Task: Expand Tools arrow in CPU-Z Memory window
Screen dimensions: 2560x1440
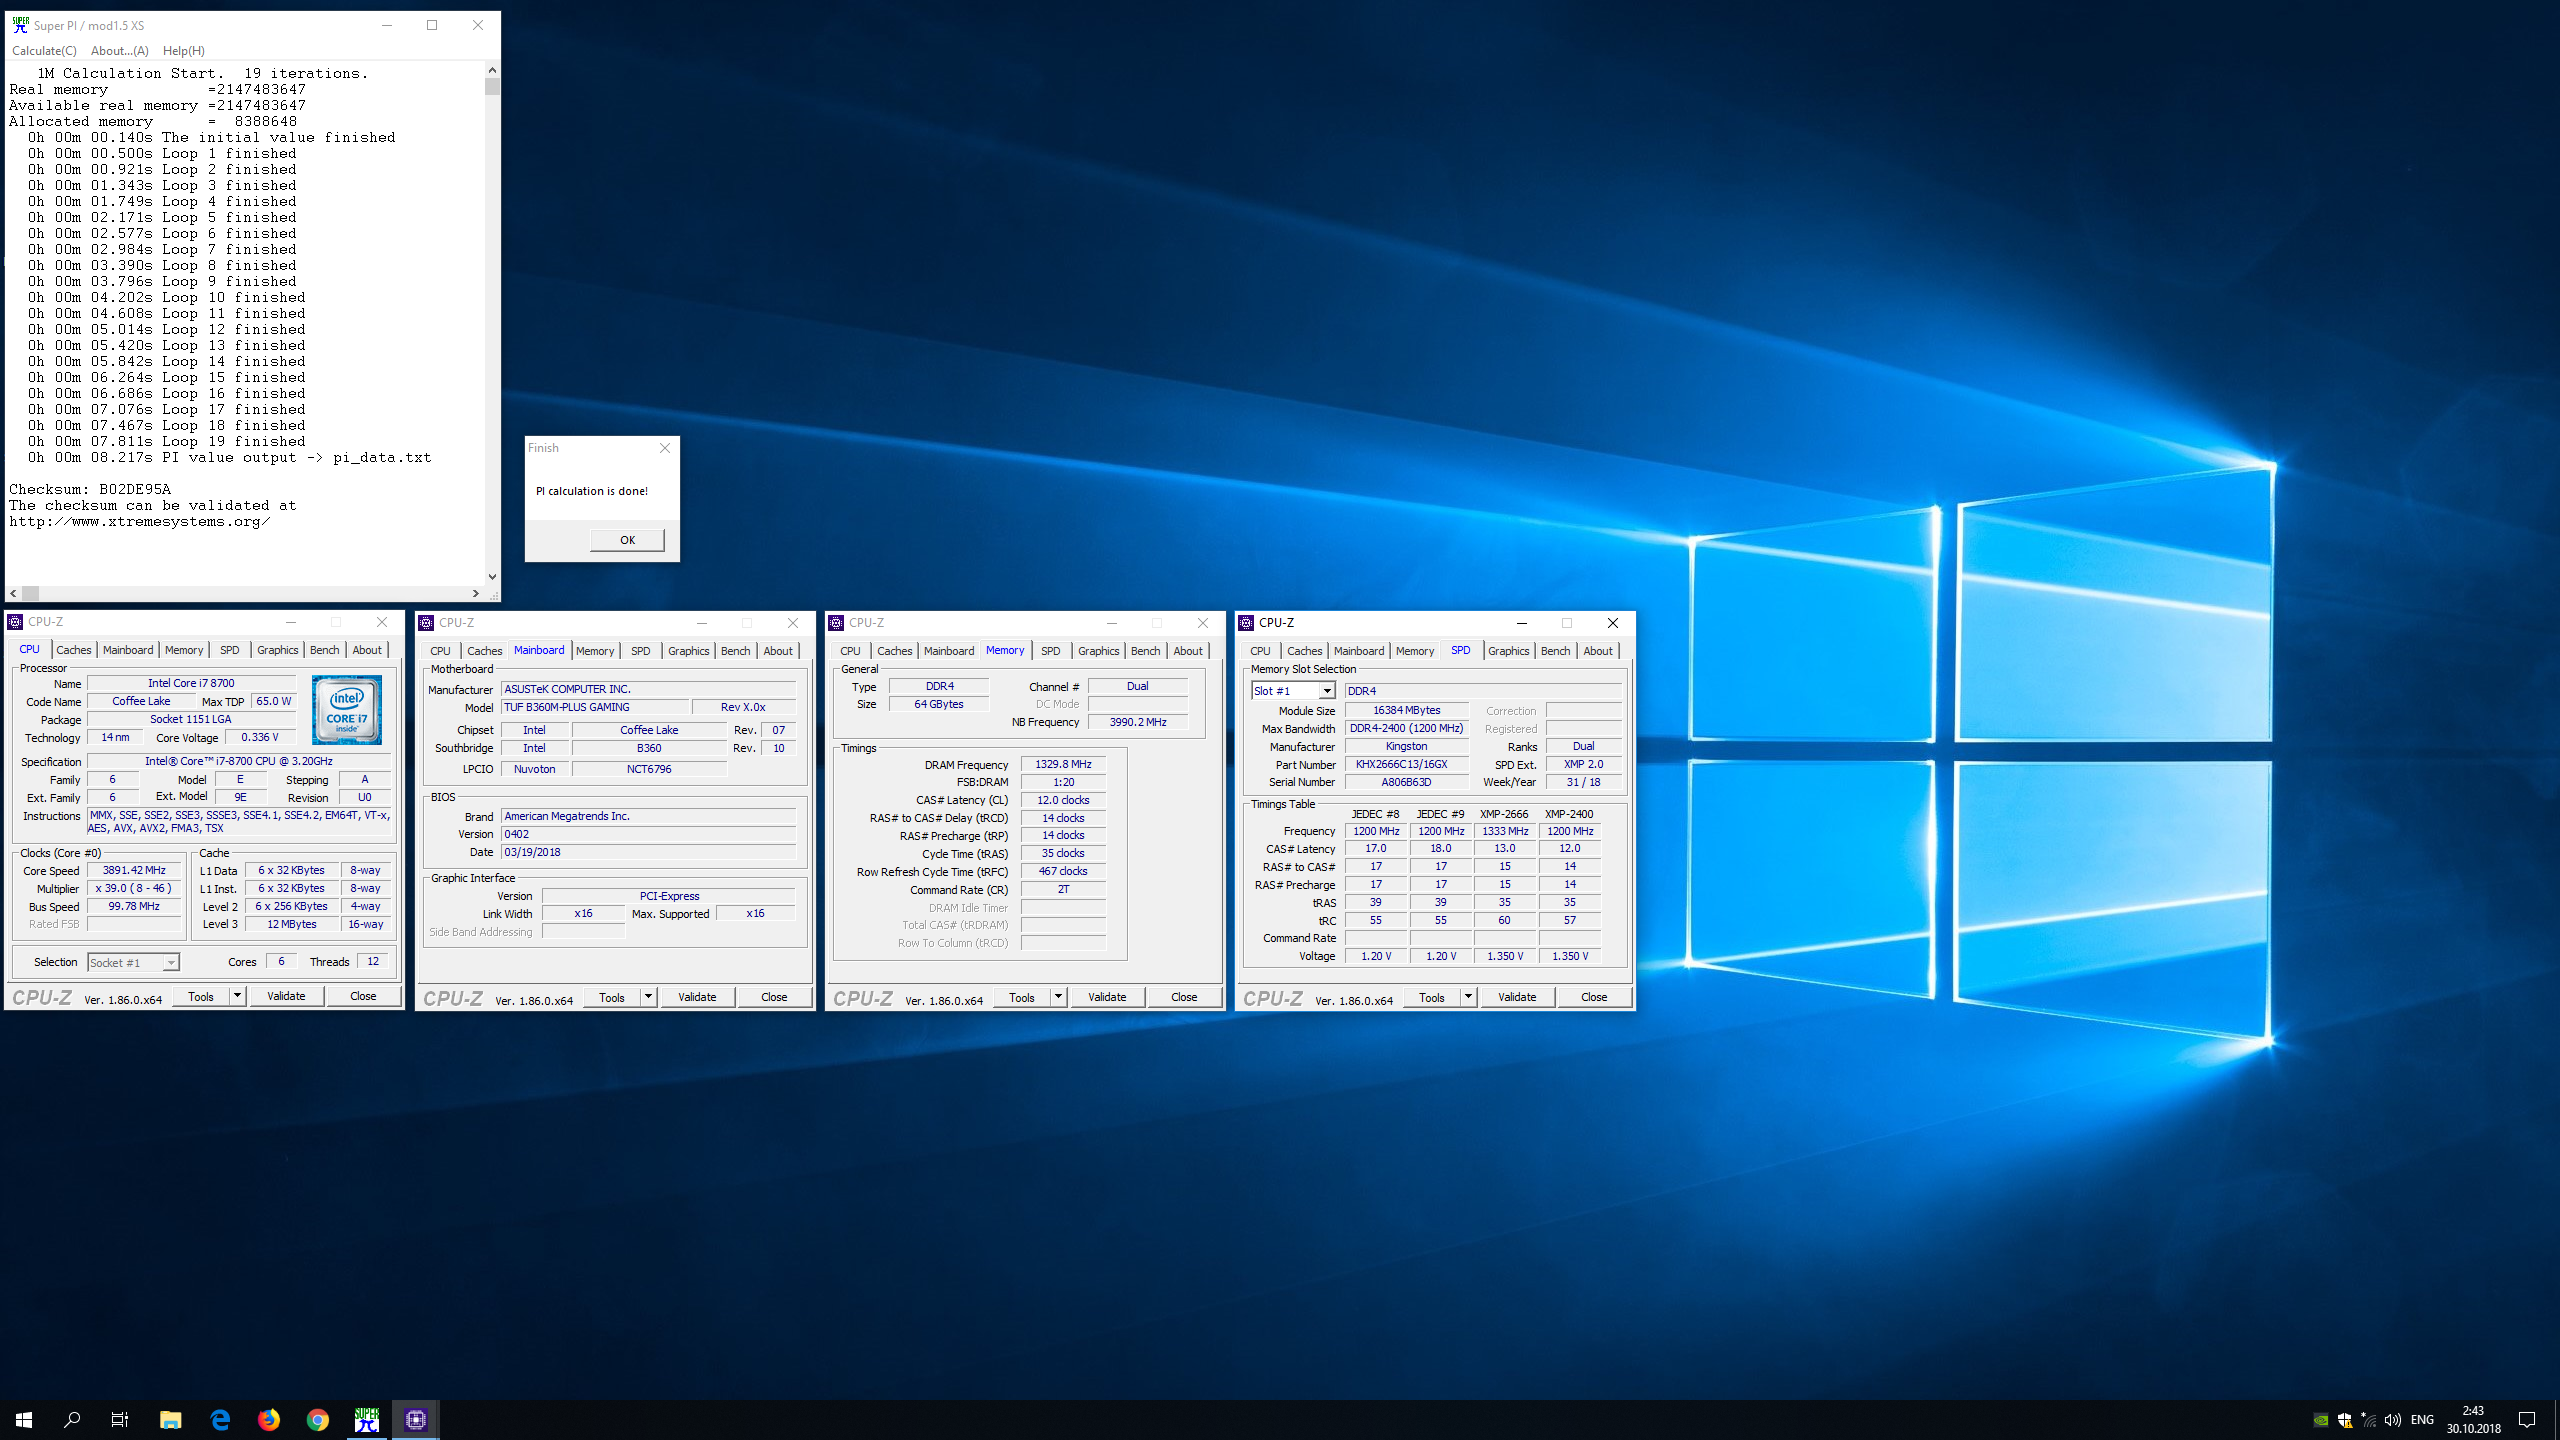Action: (x=1058, y=997)
